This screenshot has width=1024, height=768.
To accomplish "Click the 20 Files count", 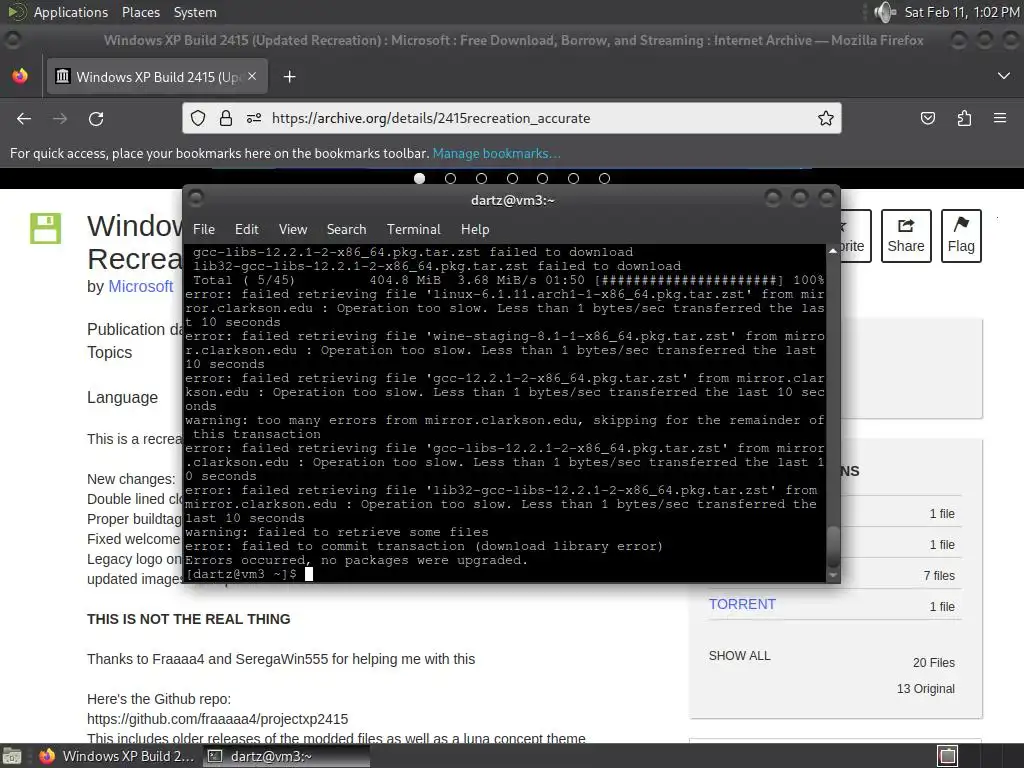I will (933, 662).
